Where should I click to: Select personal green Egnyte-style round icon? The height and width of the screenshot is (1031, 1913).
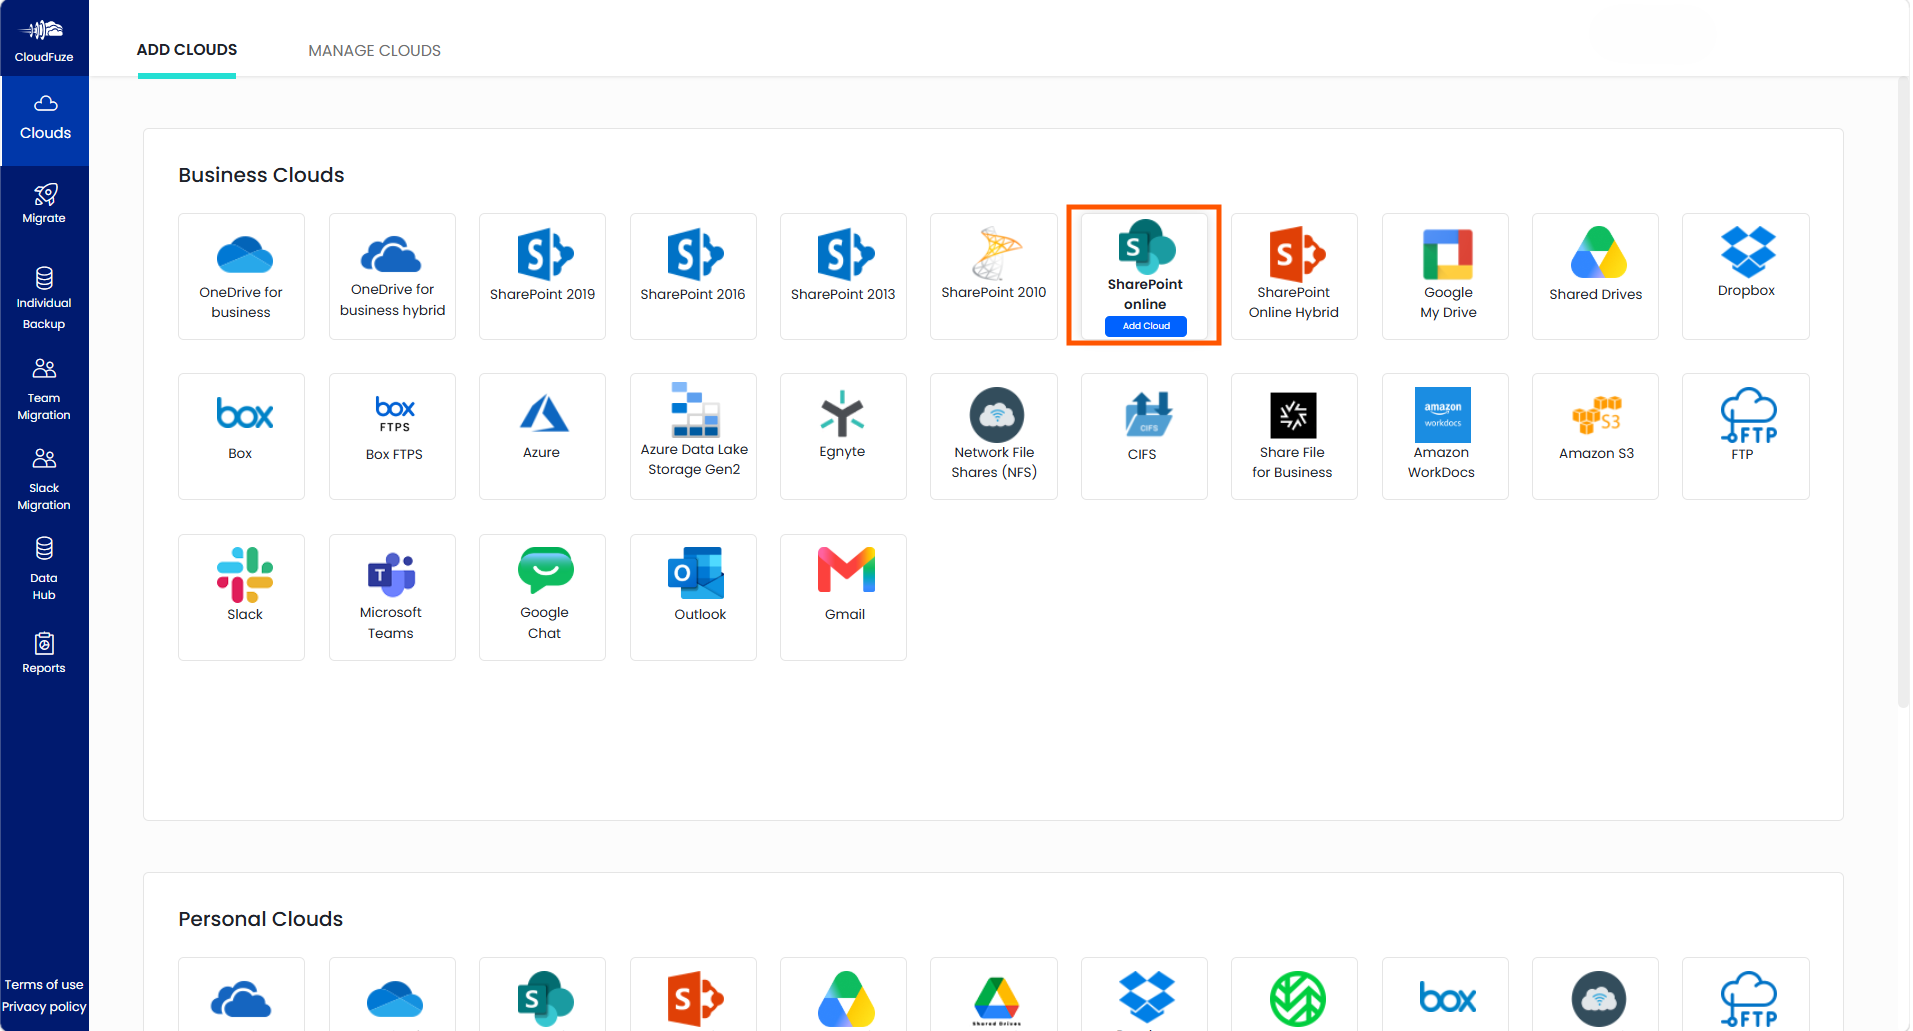click(1297, 998)
